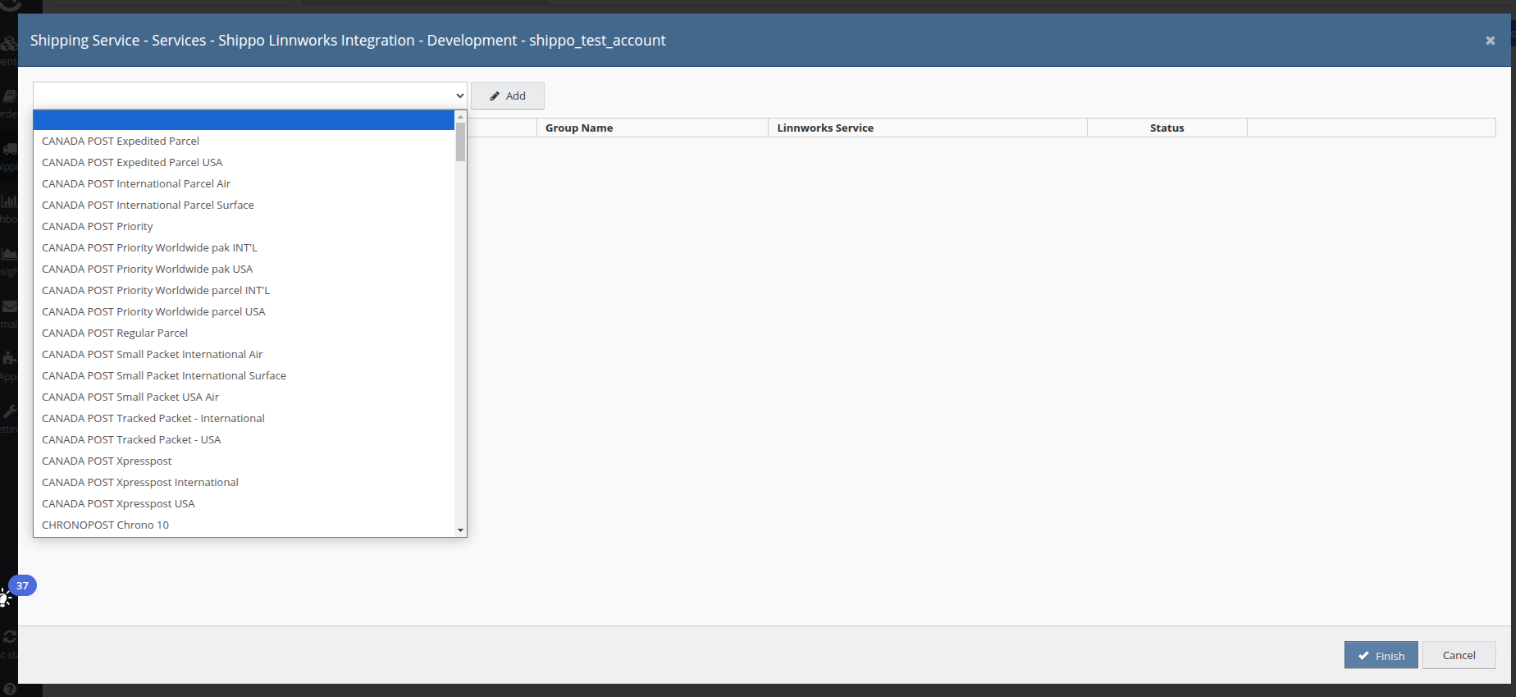The image size is (1516, 697).
Task: Select CANADA POST Priority Worldwide pak USA
Action: pos(244,269)
